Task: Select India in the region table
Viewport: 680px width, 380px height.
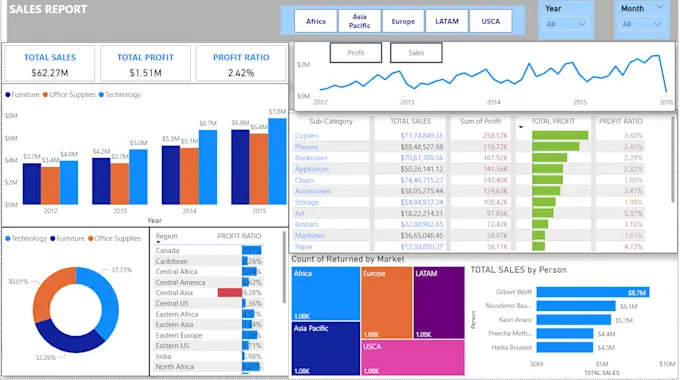Action: pos(208,357)
